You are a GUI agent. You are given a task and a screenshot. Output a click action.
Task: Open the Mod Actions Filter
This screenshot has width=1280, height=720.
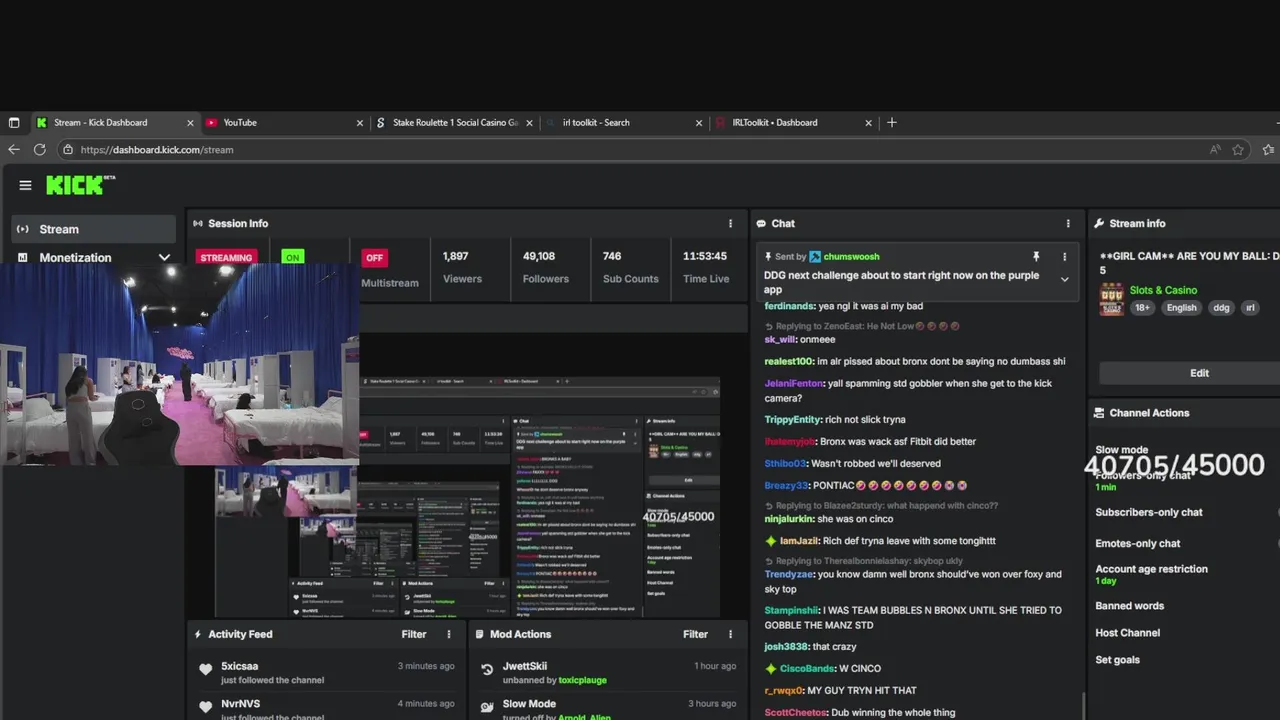coord(695,634)
